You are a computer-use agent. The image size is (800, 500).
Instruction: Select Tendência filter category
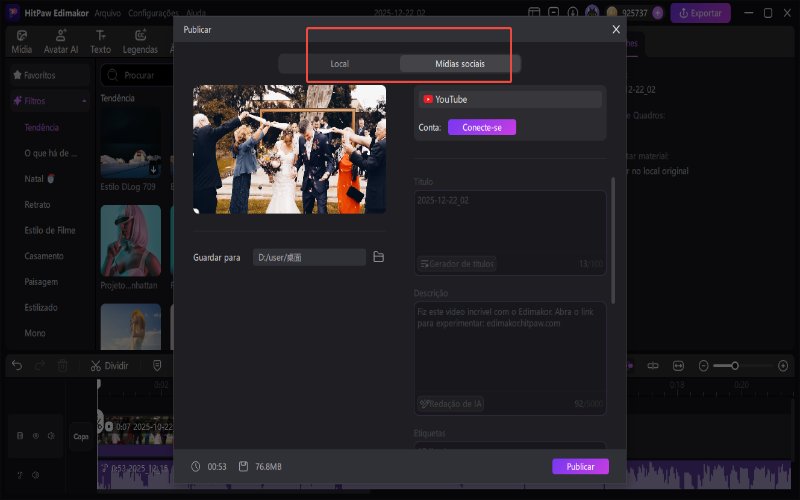tap(41, 128)
